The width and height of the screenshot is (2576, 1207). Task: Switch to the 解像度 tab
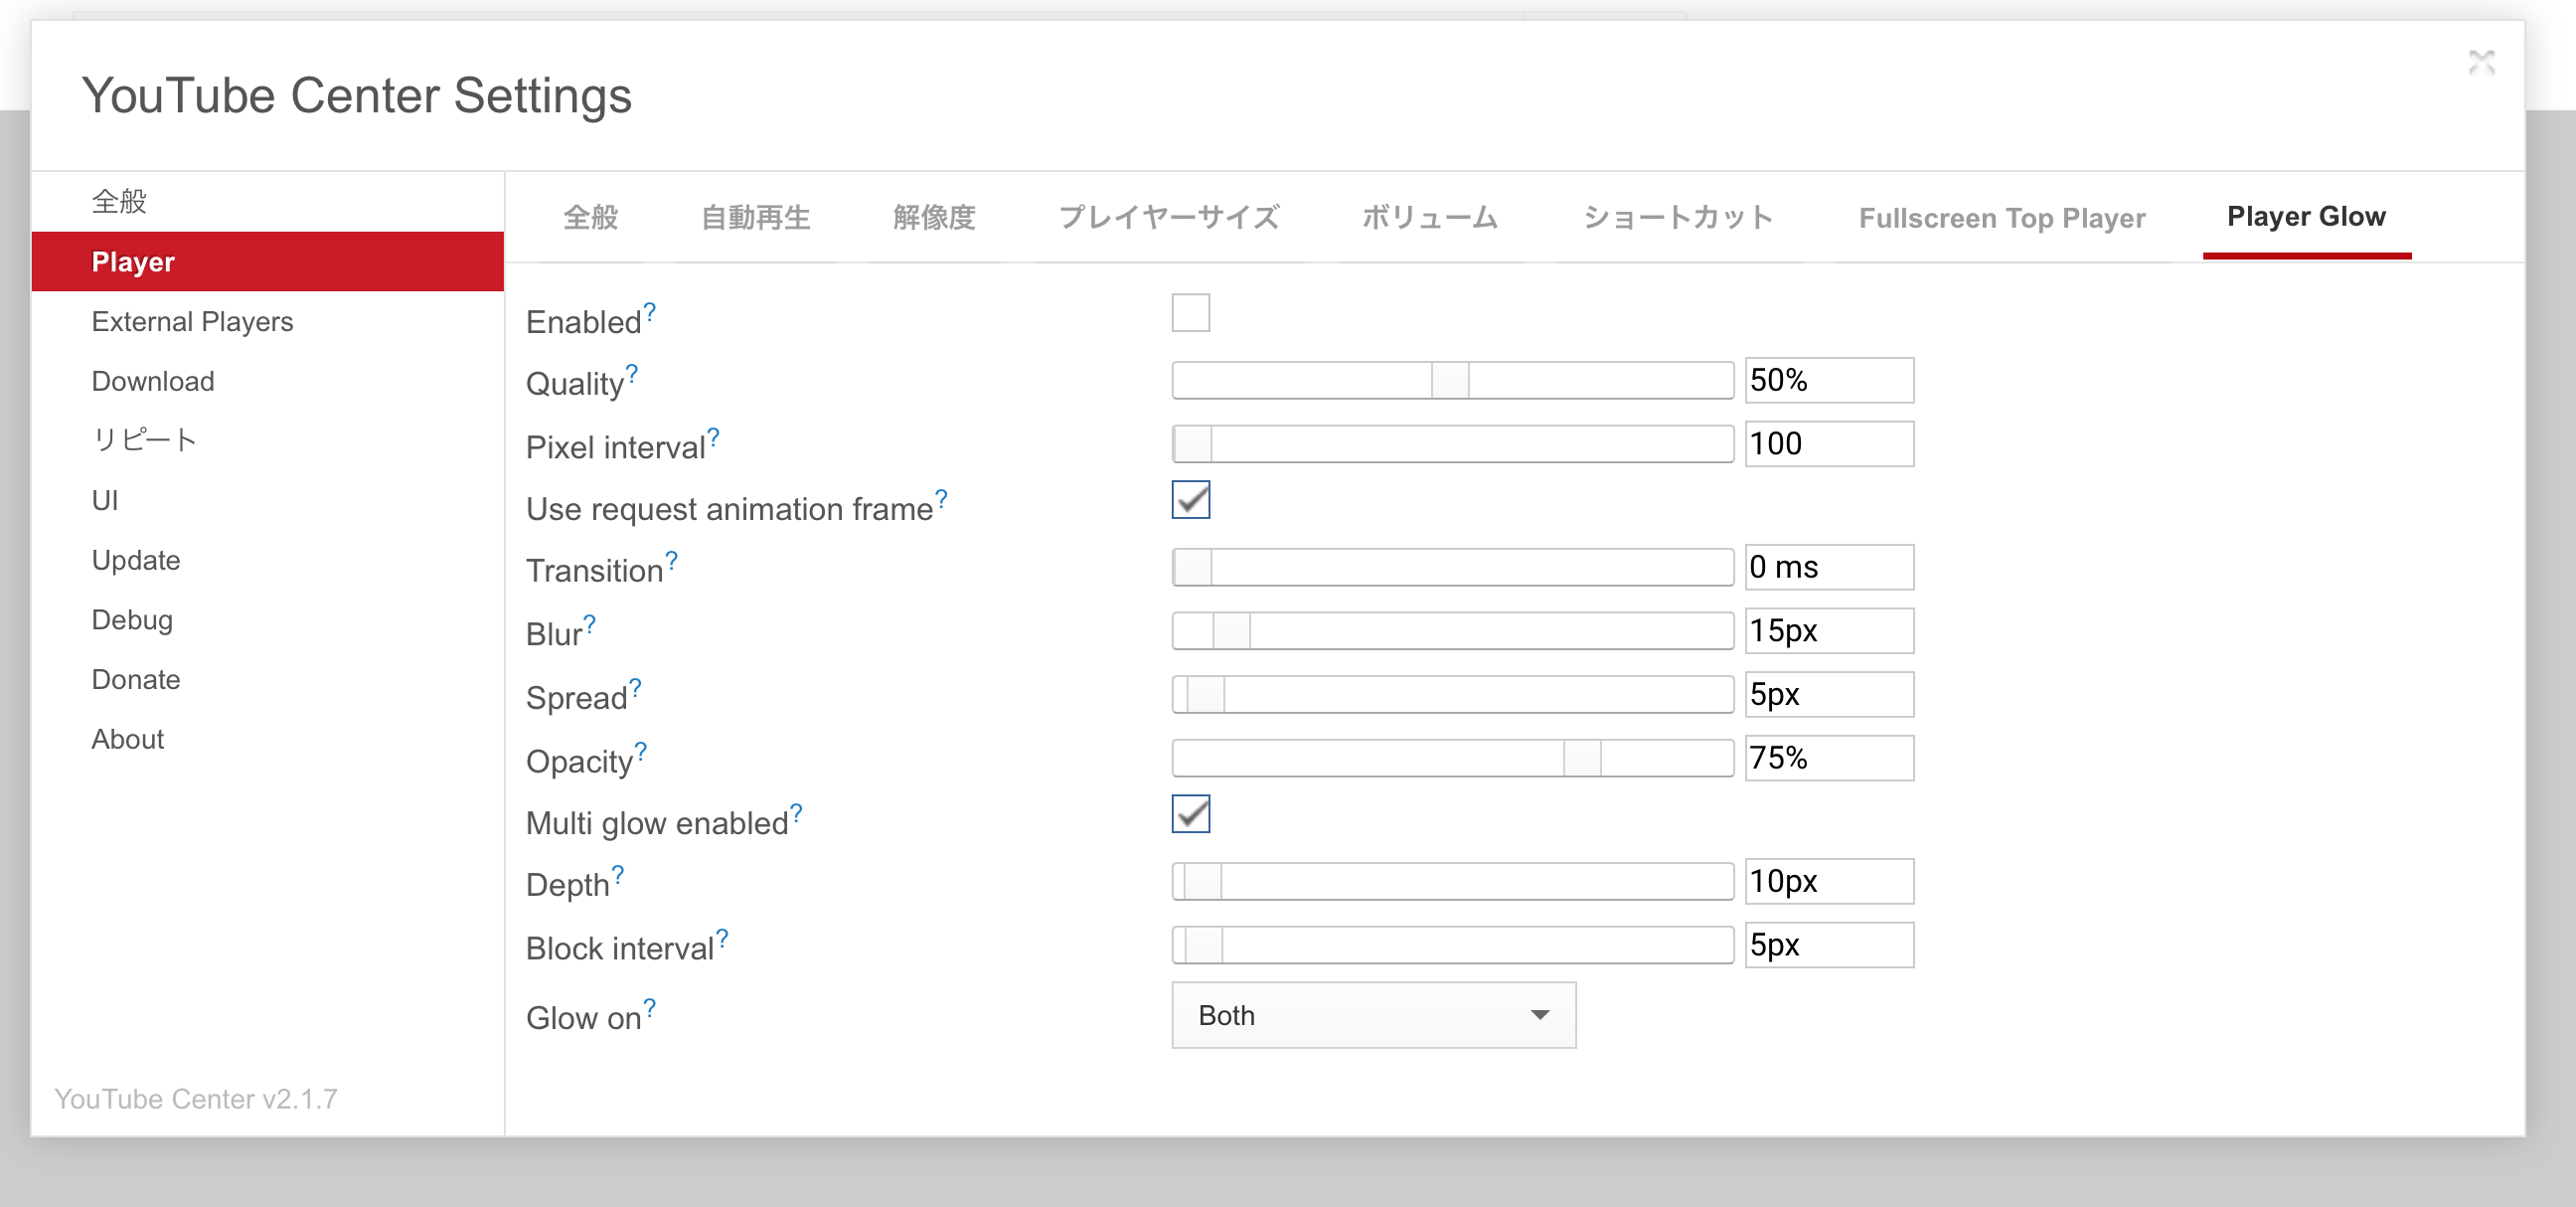(935, 217)
